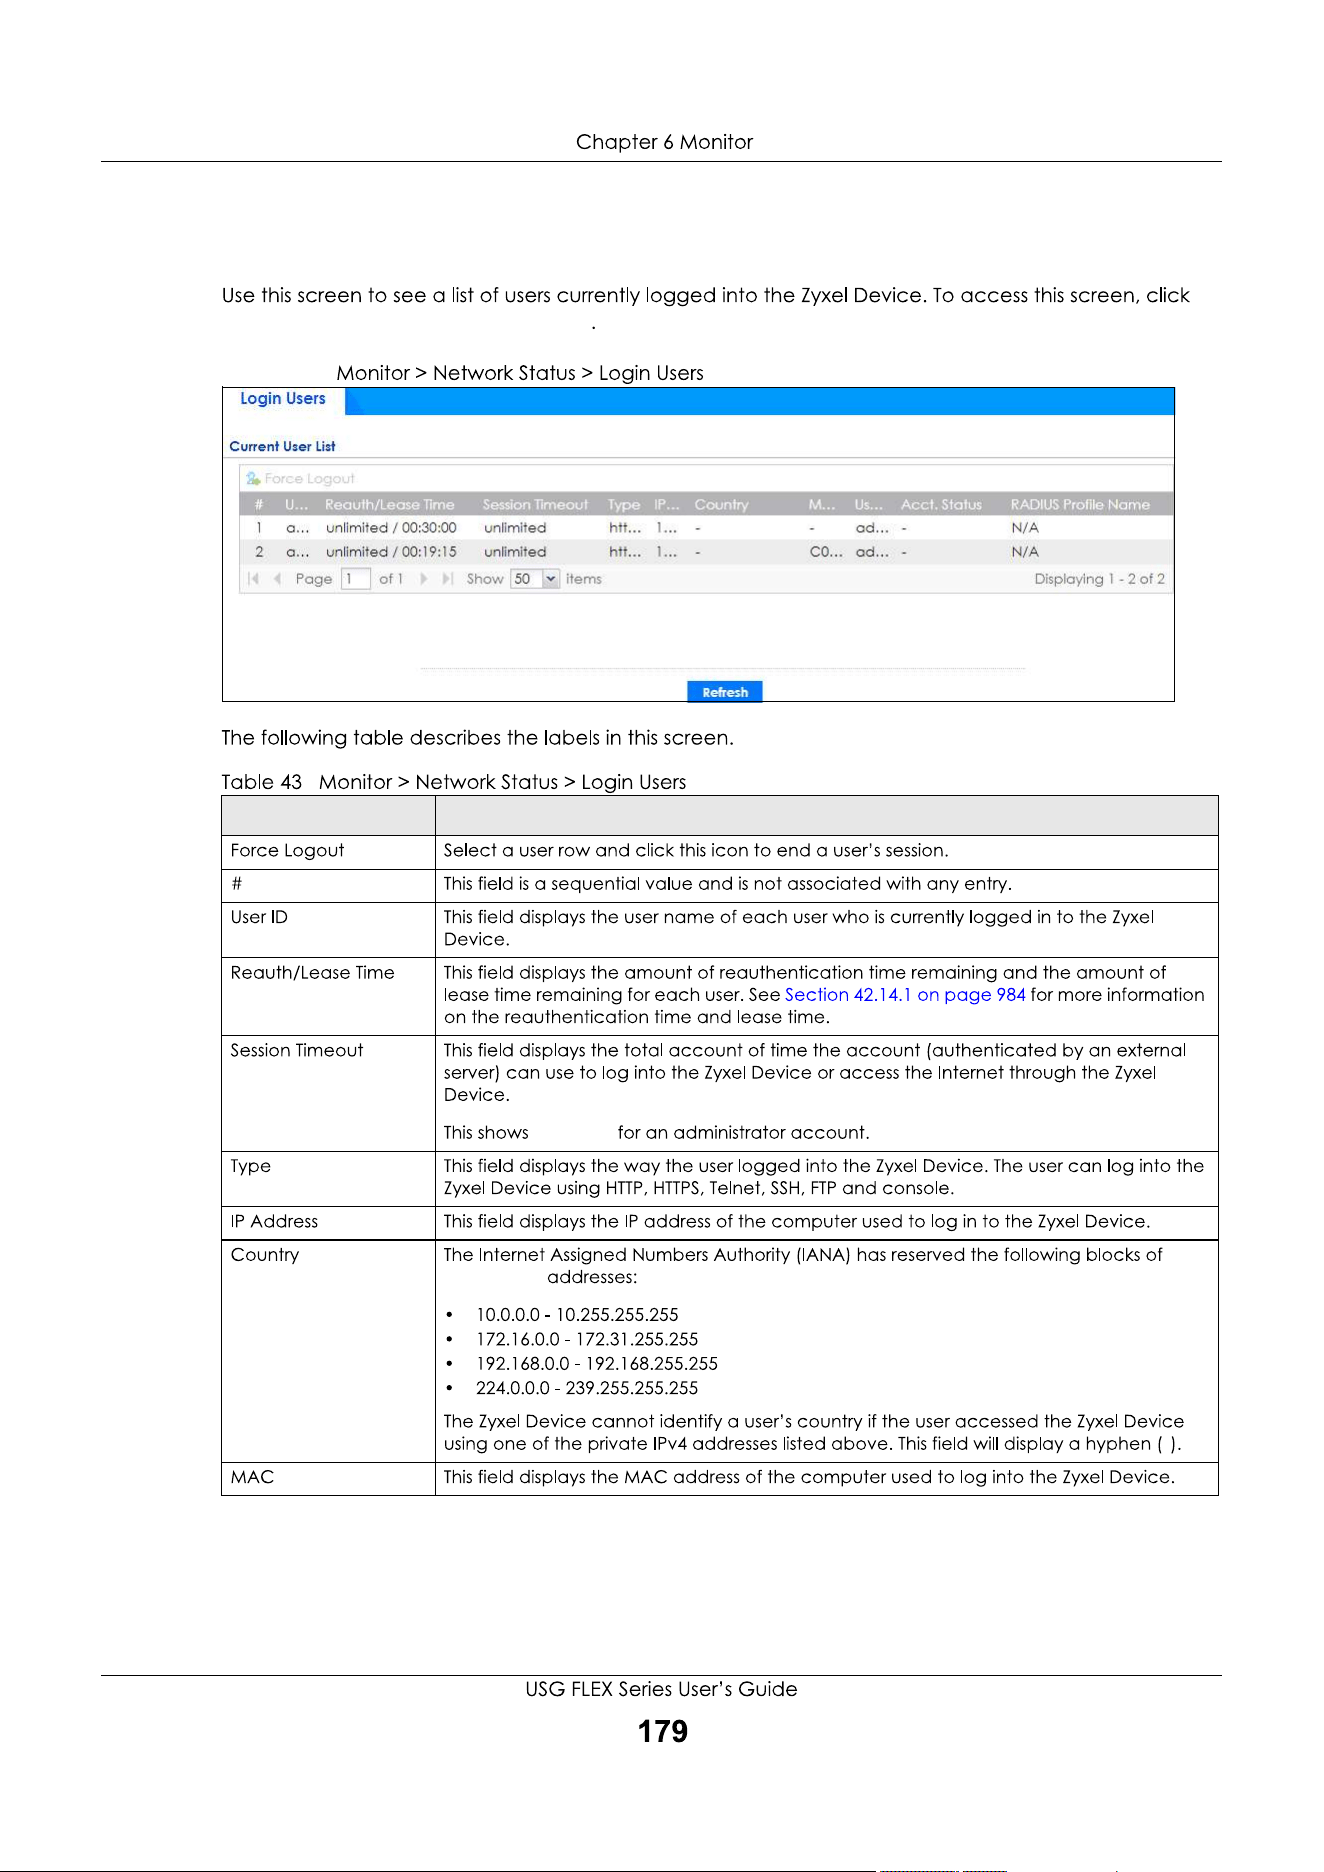The height and width of the screenshot is (1872, 1324).
Task: Click the Session Timeout 'unlimited' cell in row 2
Action: tap(515, 552)
